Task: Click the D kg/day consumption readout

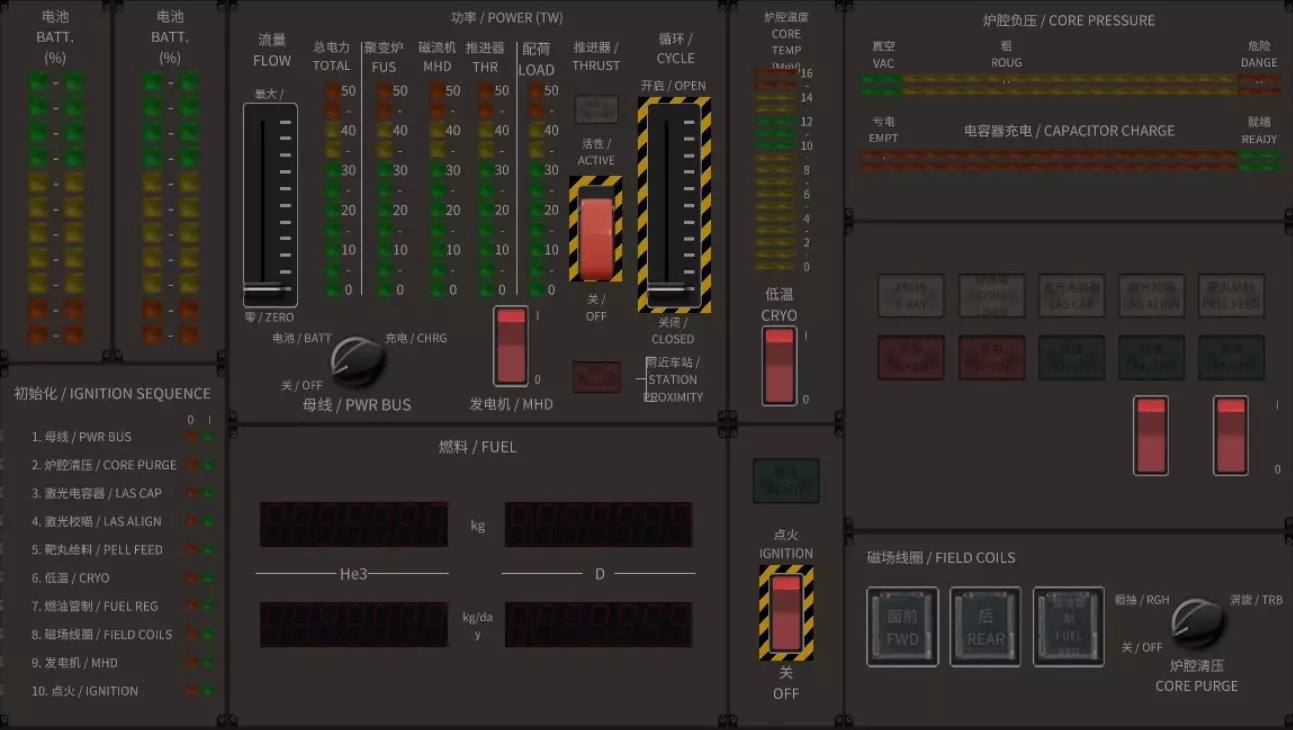Action: pyautogui.click(x=599, y=624)
